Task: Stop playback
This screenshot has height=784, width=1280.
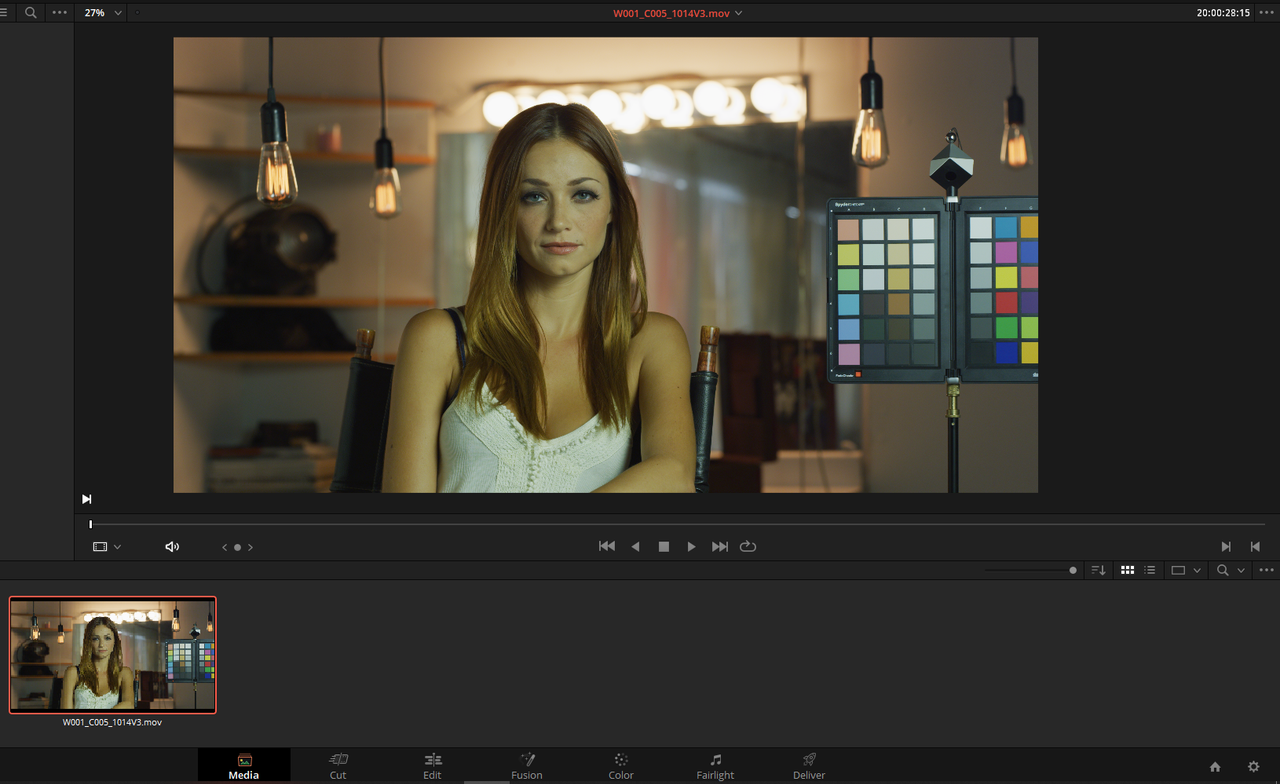Action: coord(663,547)
